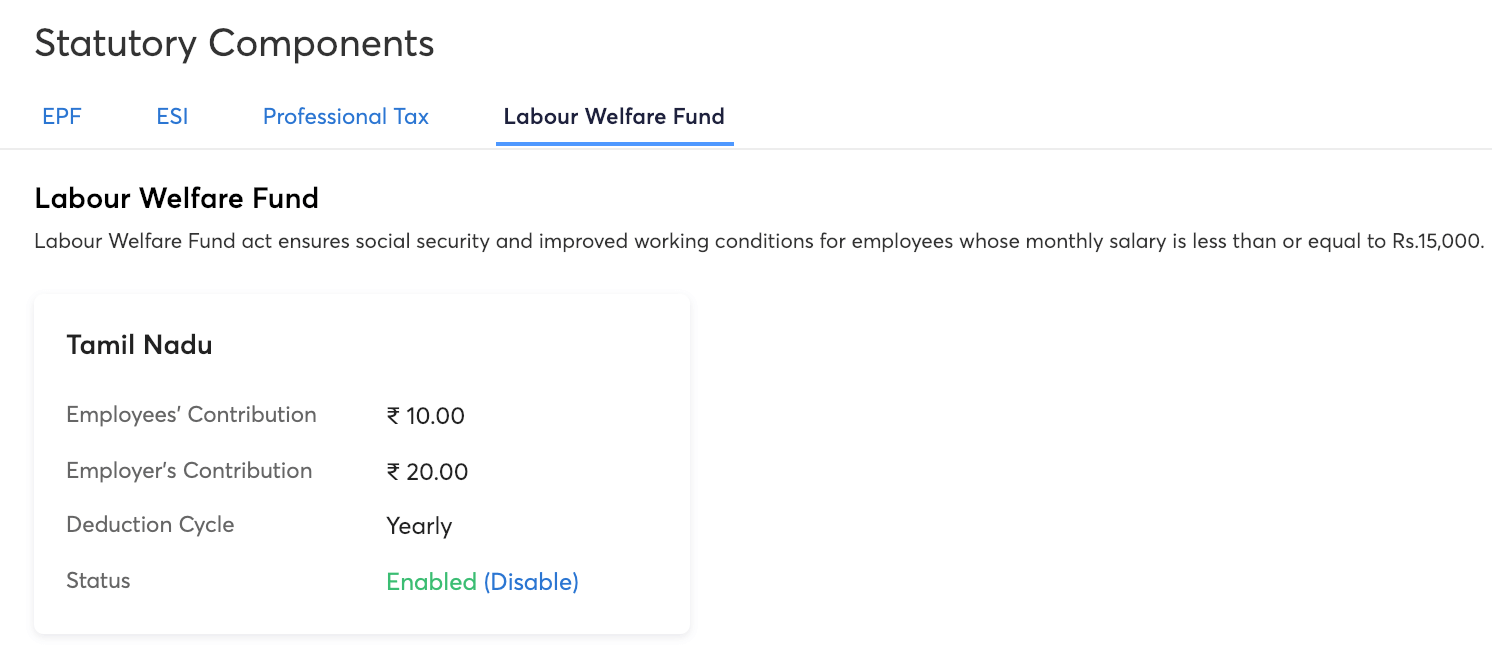
Task: Select the Yearly deduction cycle value
Action: (419, 526)
